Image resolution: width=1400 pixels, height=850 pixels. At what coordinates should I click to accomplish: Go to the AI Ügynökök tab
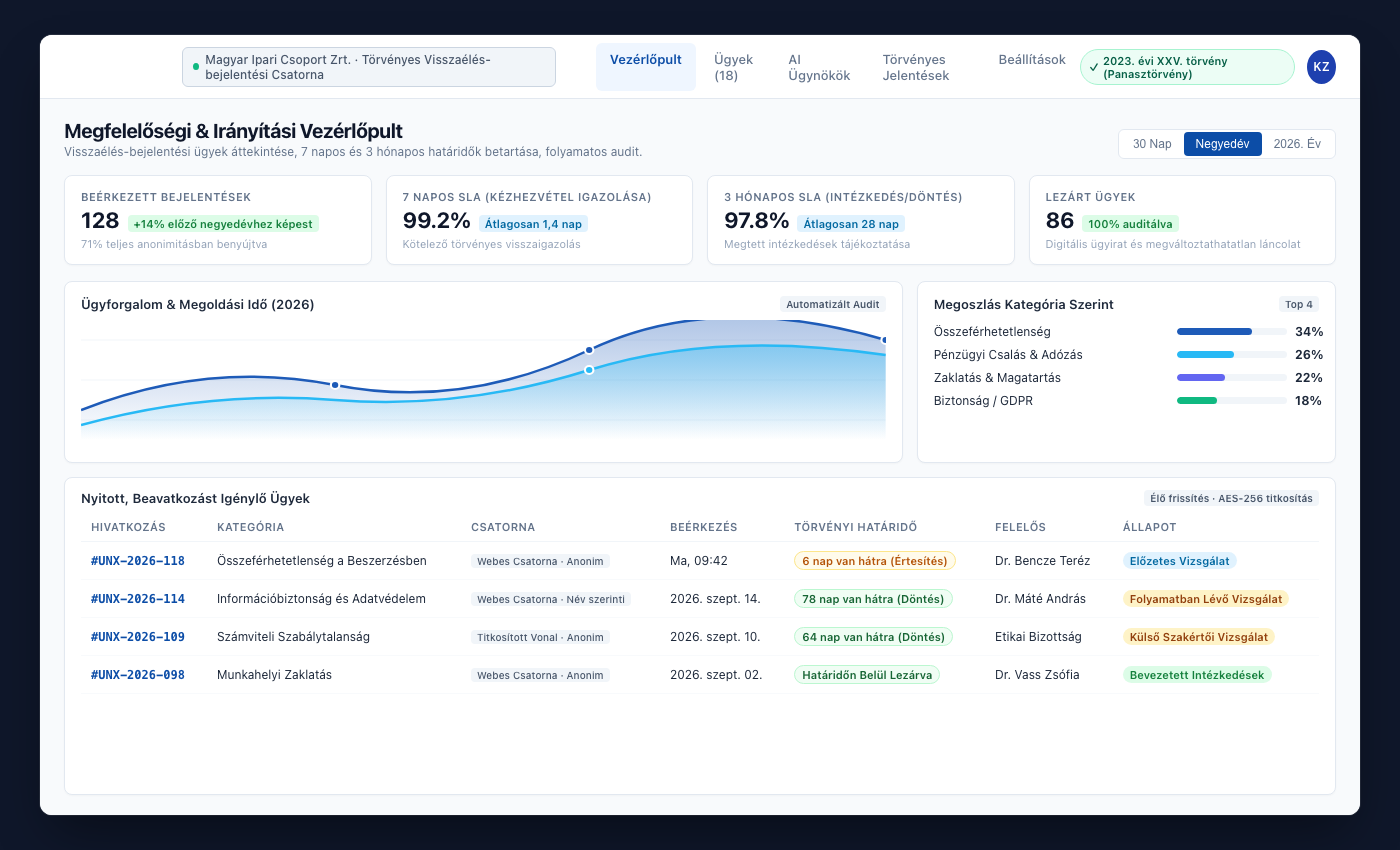point(819,67)
